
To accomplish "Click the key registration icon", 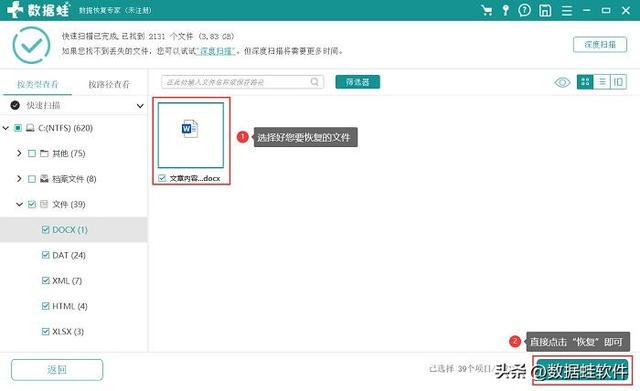I will click(505, 10).
